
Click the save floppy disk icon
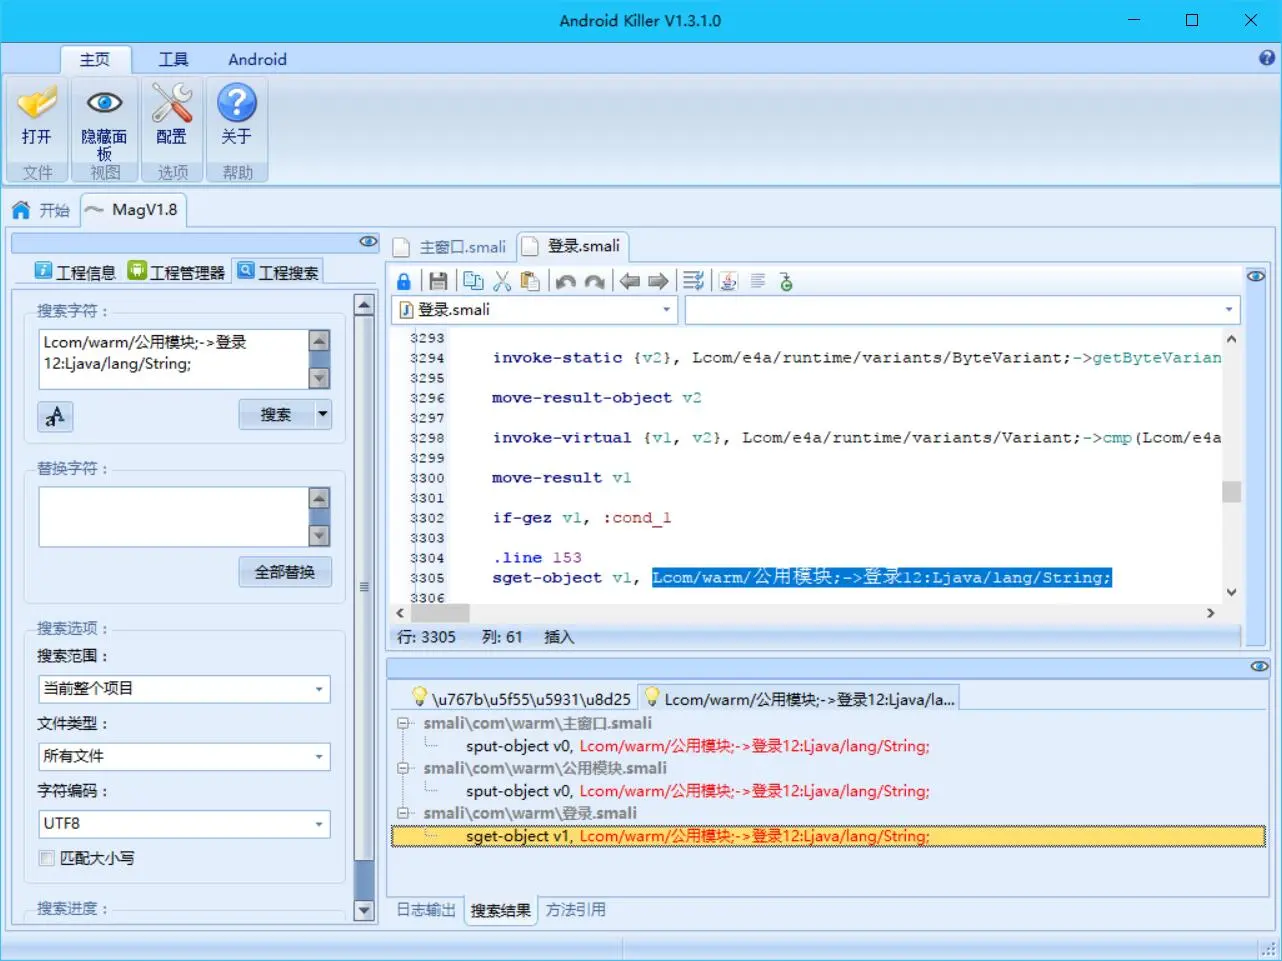coord(438,282)
